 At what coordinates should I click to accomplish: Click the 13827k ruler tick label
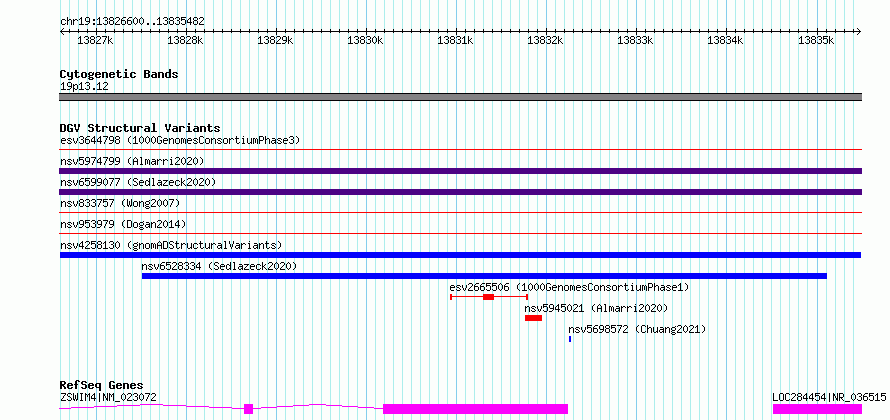95,40
